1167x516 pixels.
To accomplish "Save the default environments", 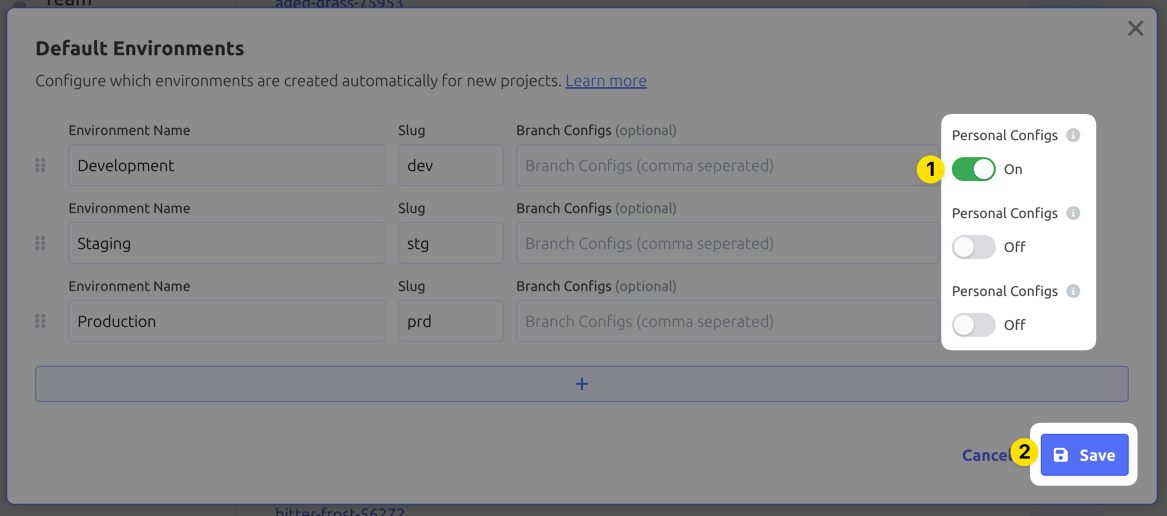I will point(1084,455).
